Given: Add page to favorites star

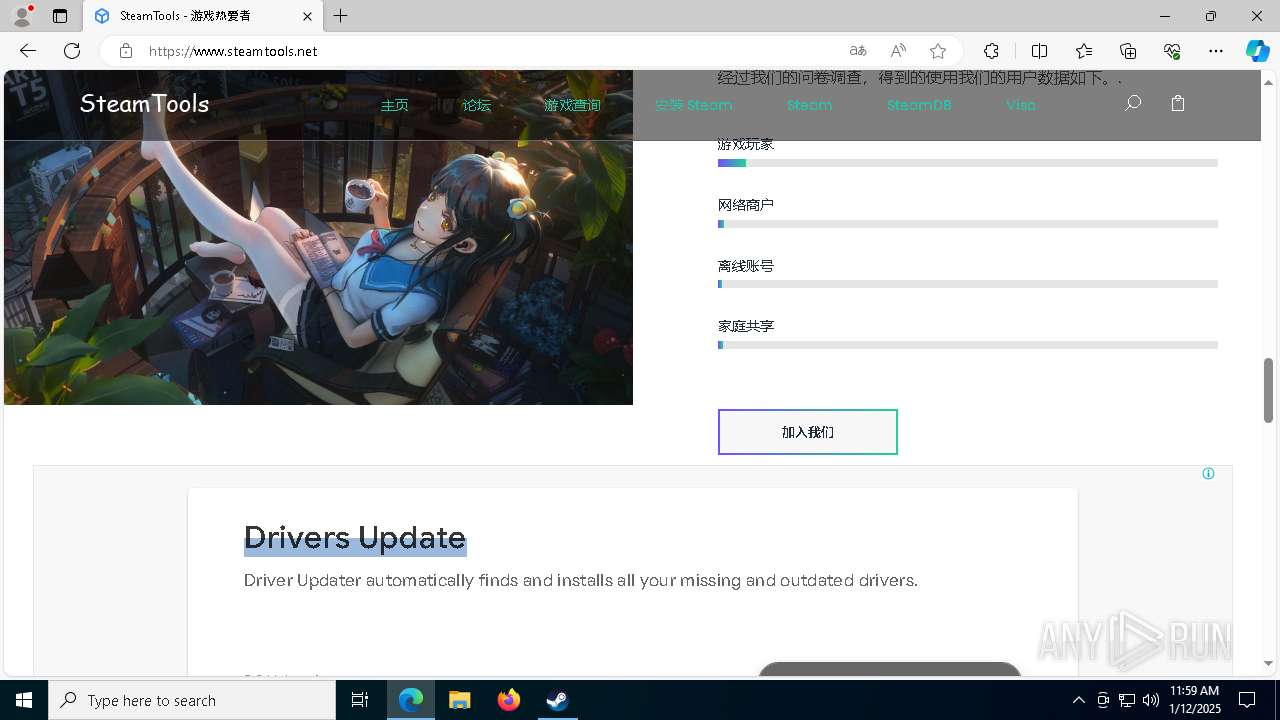Looking at the screenshot, I should 938,51.
